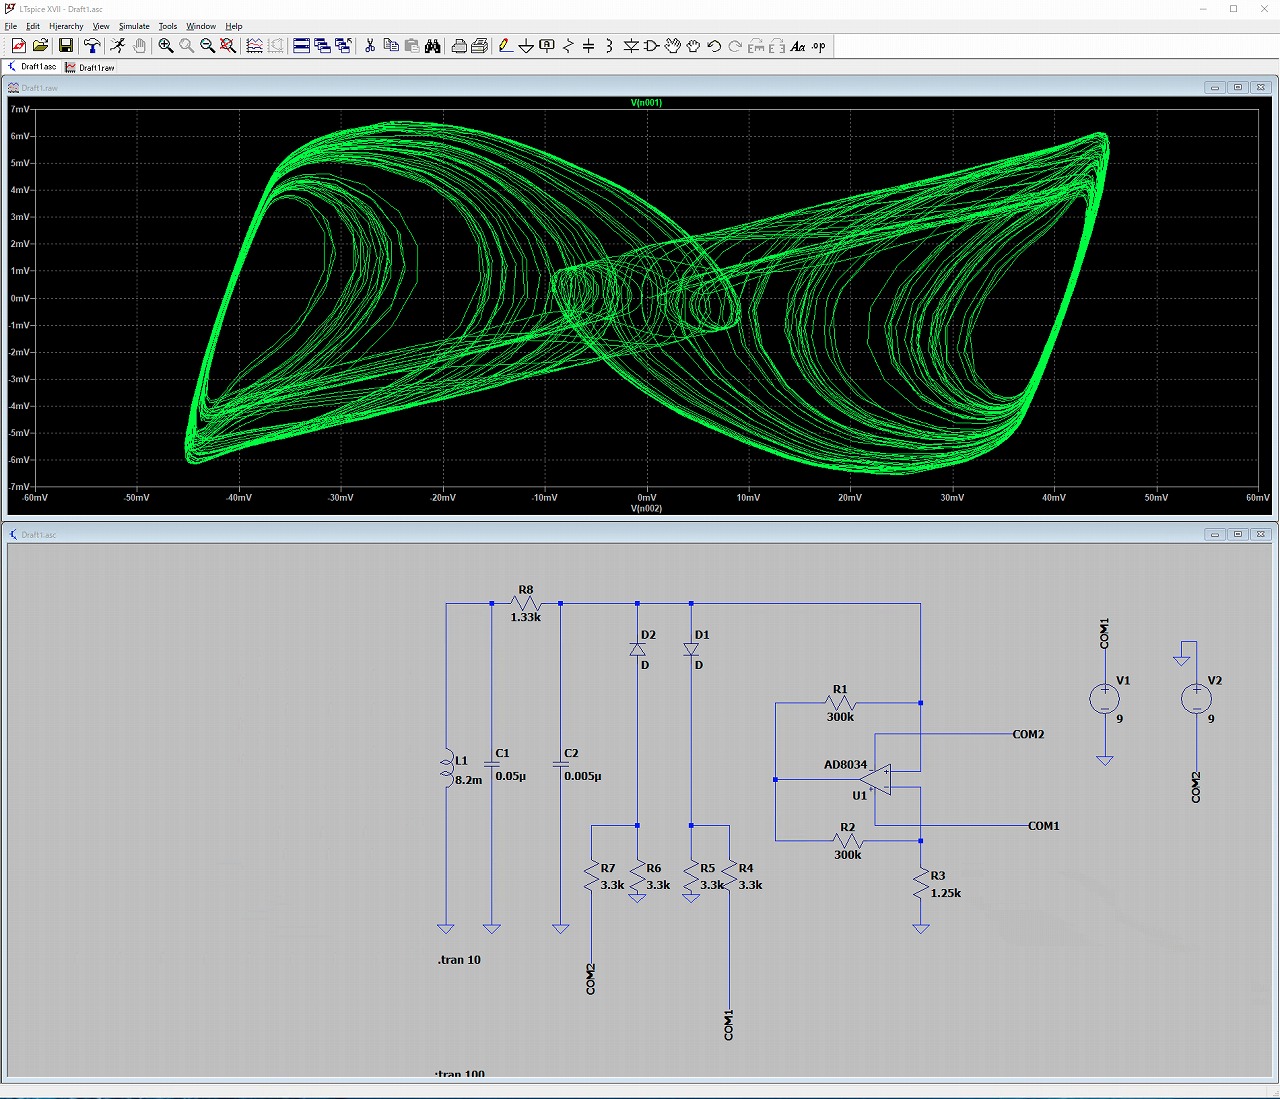Cascade windows toolbar icon

(x=322, y=46)
